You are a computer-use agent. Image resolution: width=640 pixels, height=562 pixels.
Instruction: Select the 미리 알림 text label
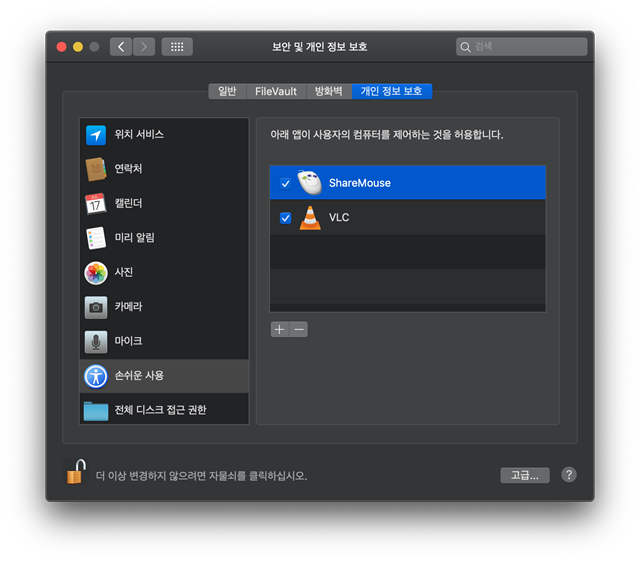tap(135, 238)
